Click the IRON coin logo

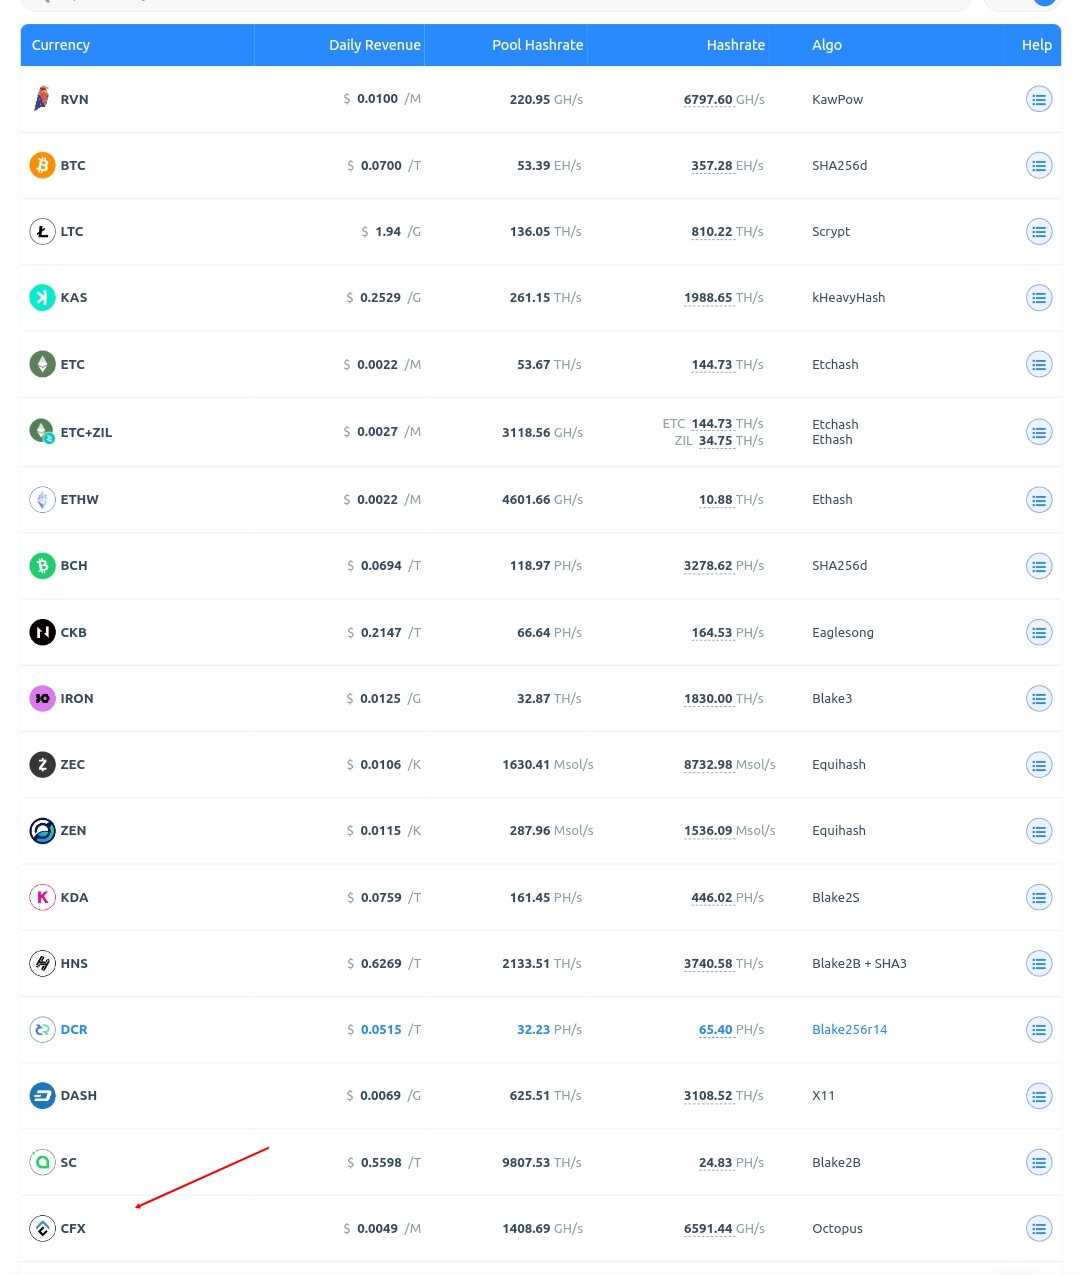(x=42, y=698)
